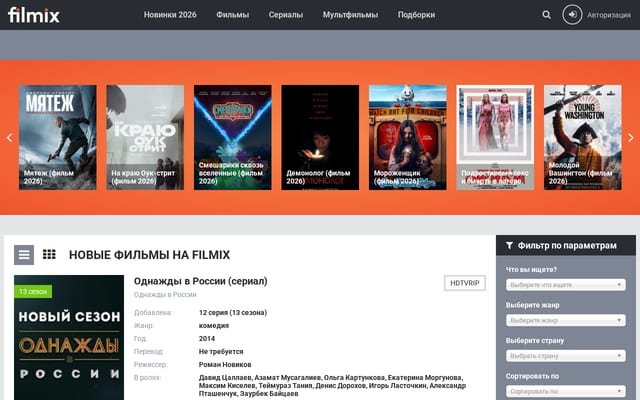Open Фильмы menu item
This screenshot has width=640, height=400.
tap(233, 15)
